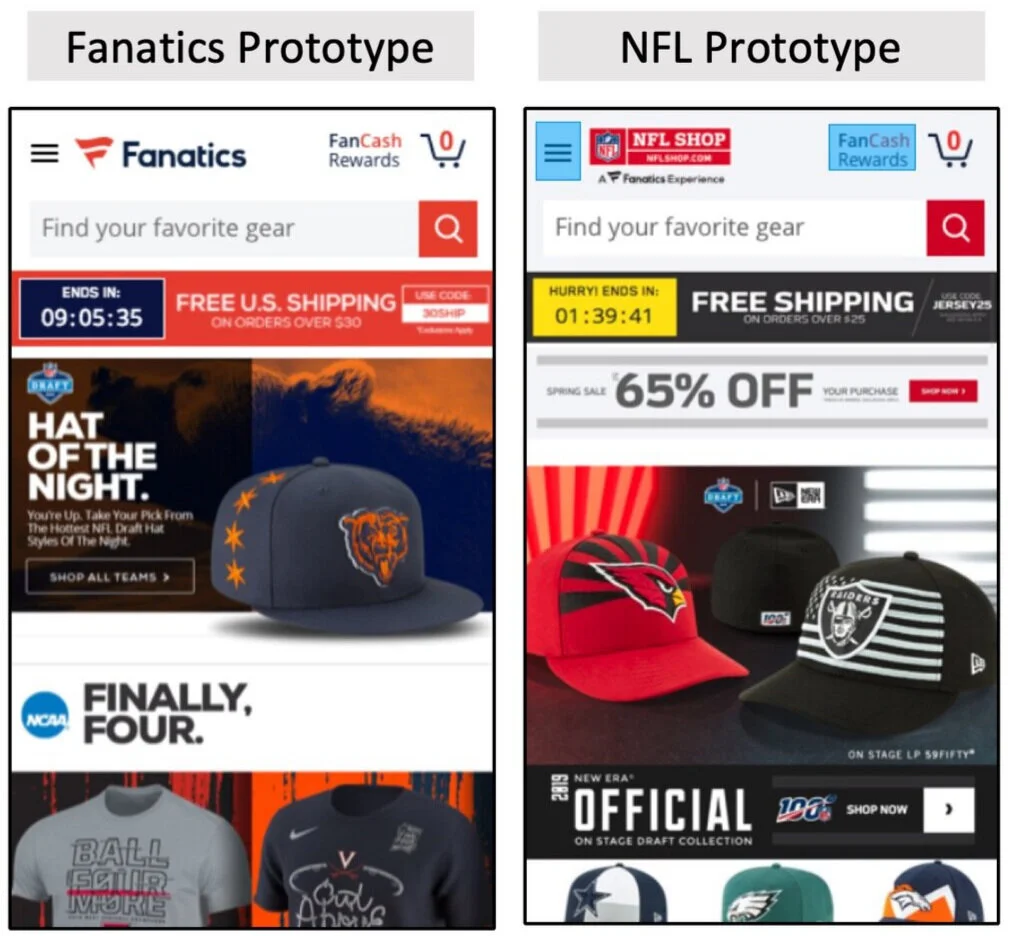Click the Fanatics search magnifier button
The height and width of the screenshot is (936, 1011).
pos(448,228)
